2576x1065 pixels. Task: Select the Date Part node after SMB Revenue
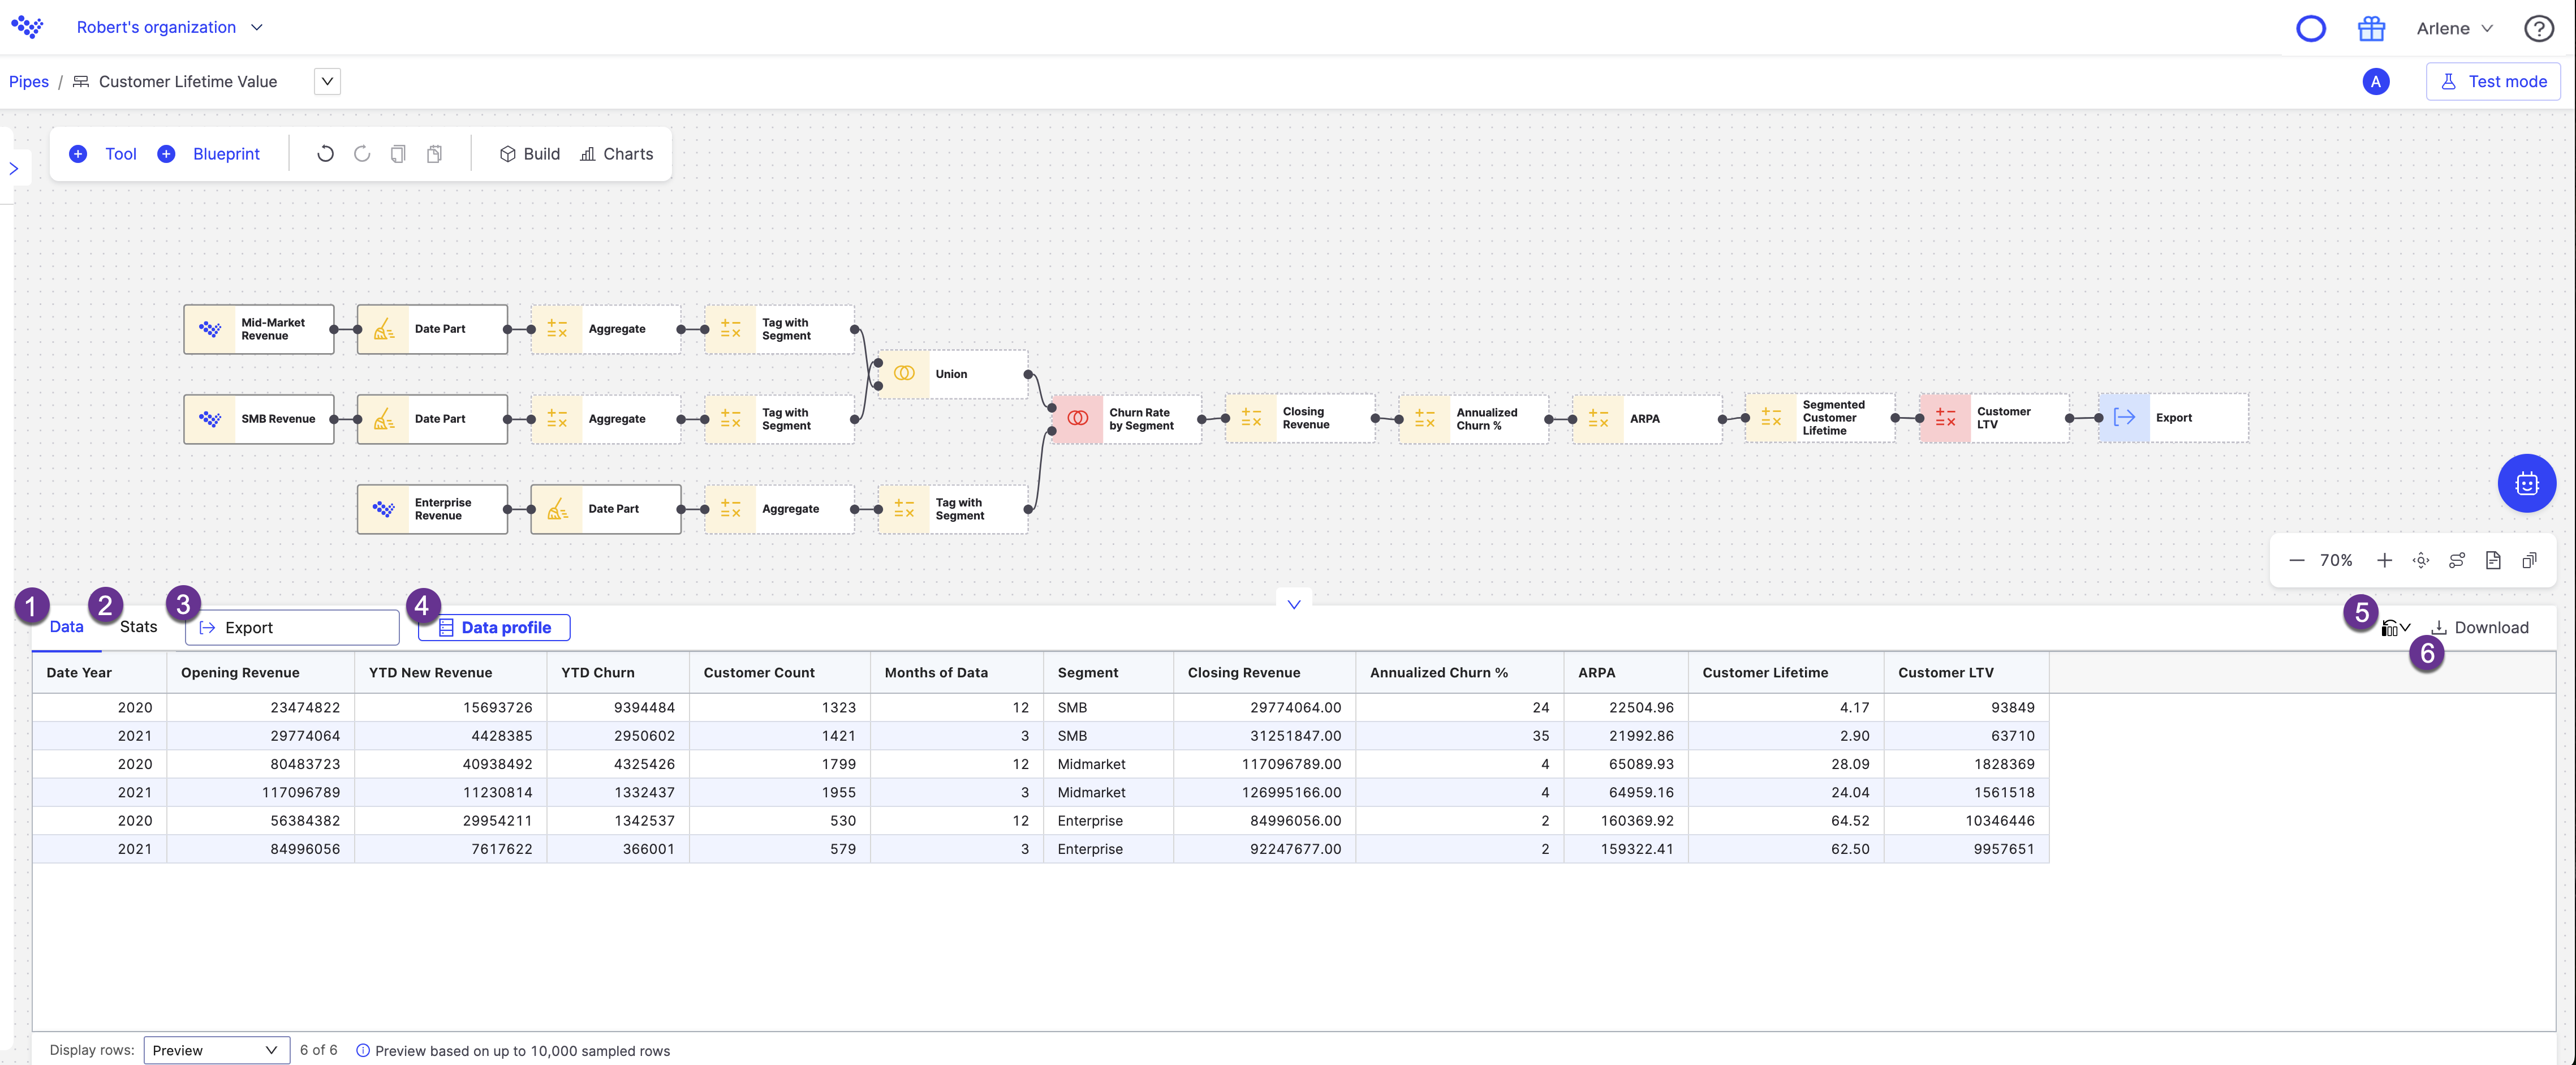click(432, 419)
